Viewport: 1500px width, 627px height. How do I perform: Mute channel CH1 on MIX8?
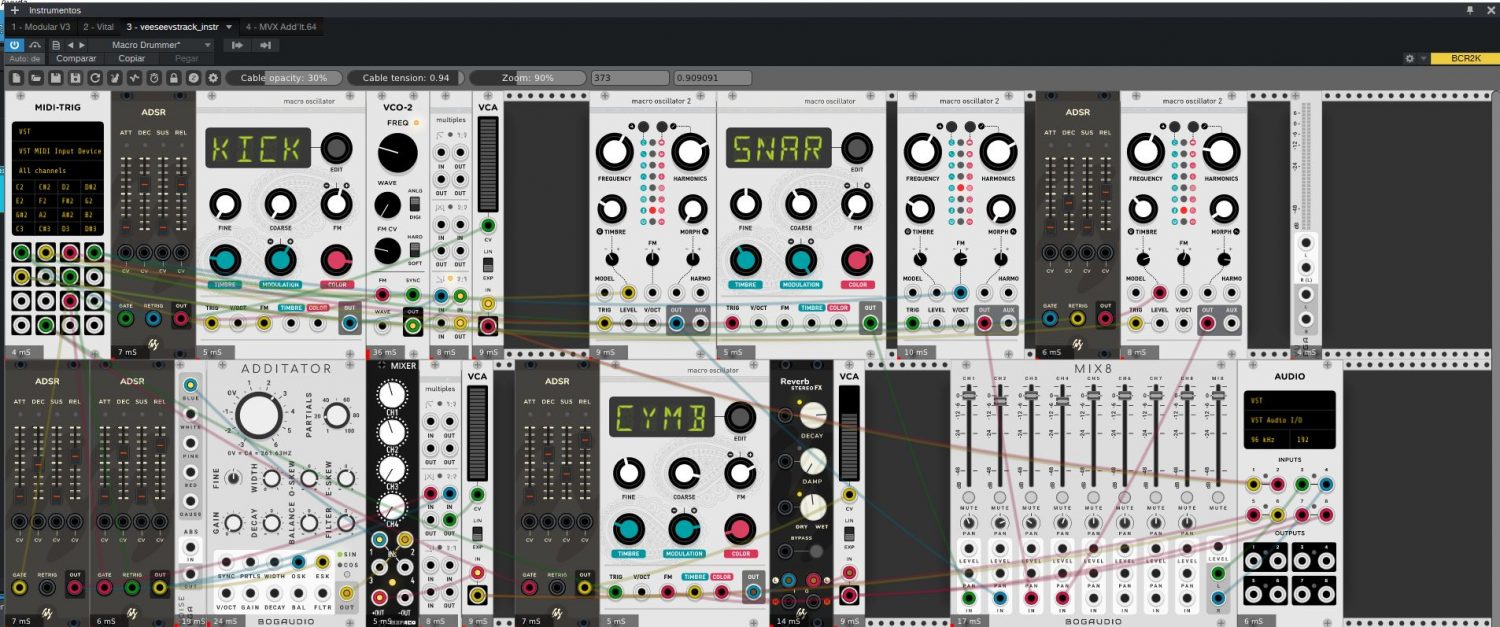pyautogui.click(x=968, y=497)
